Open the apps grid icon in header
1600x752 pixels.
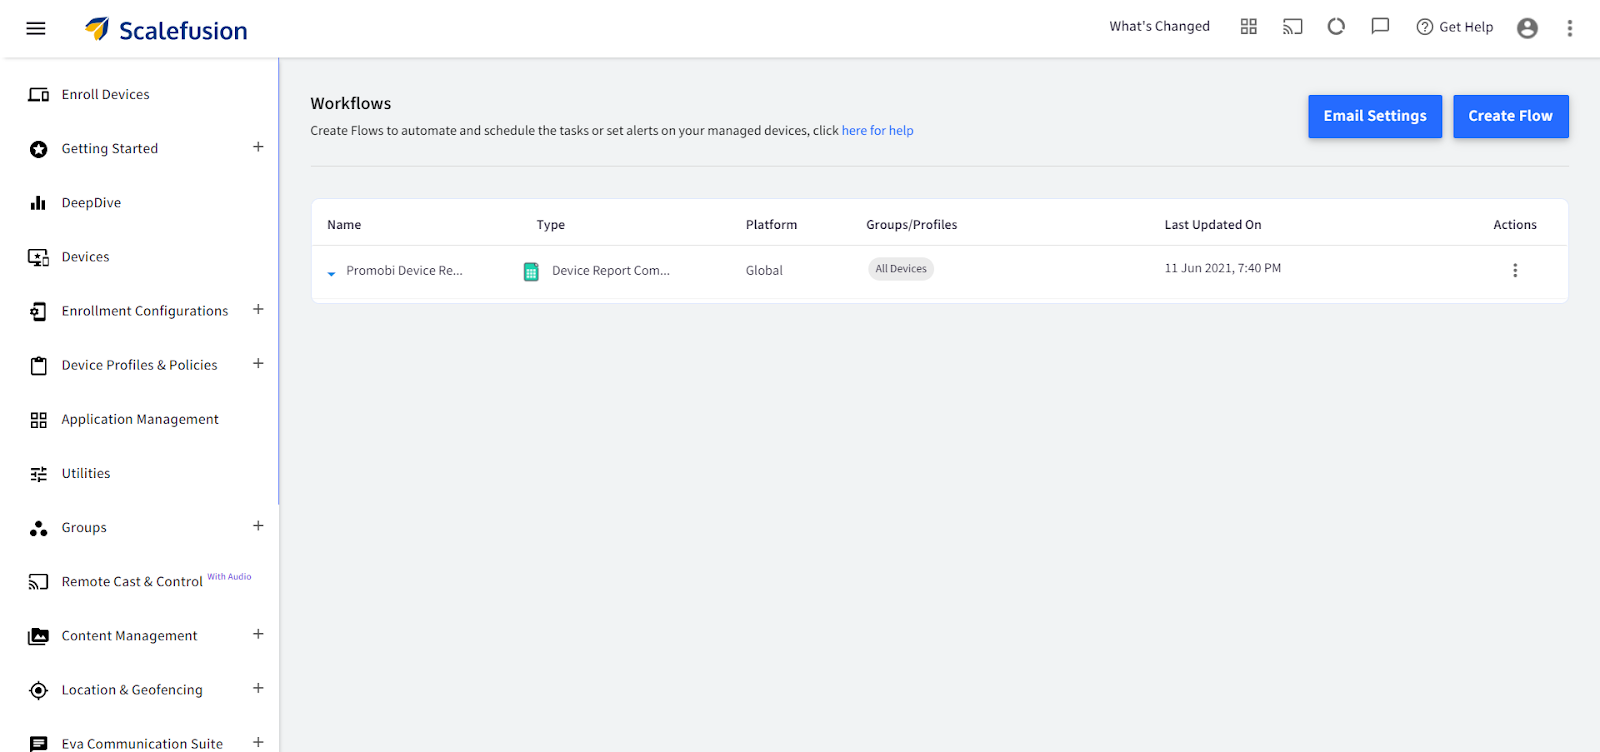[1249, 27]
